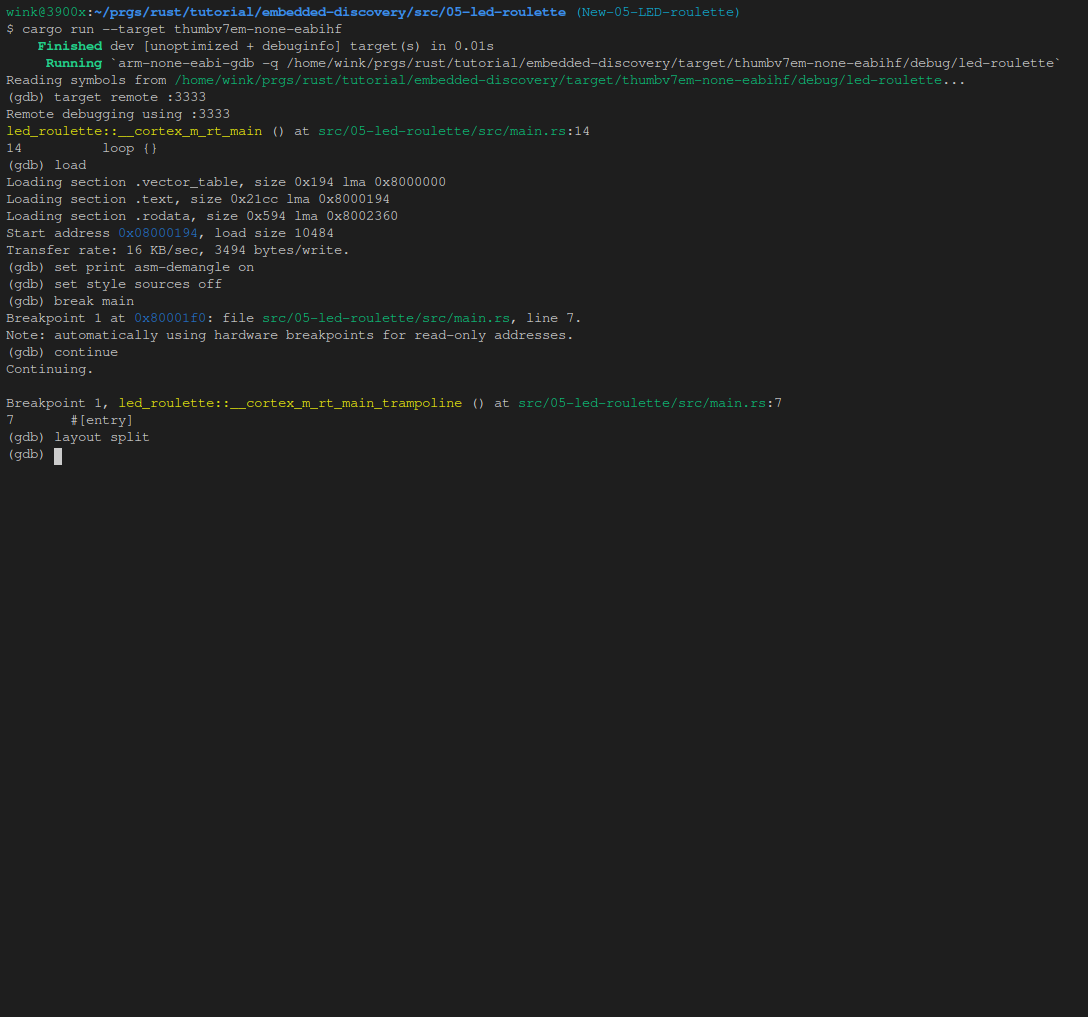The image size is (1088, 1017).
Task: Click 'Loading section .vector_table' line
Action: pos(226,182)
